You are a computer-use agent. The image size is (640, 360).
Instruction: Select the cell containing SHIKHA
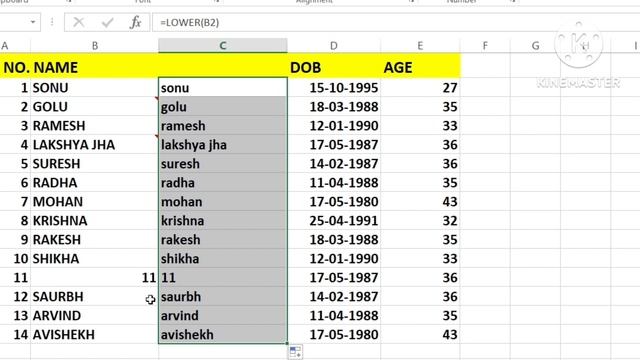pyautogui.click(x=95, y=258)
